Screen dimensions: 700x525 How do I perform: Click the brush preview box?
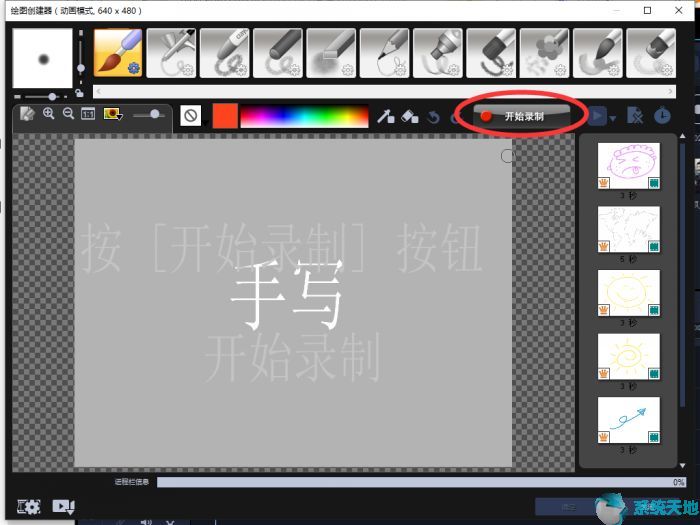(x=42, y=58)
